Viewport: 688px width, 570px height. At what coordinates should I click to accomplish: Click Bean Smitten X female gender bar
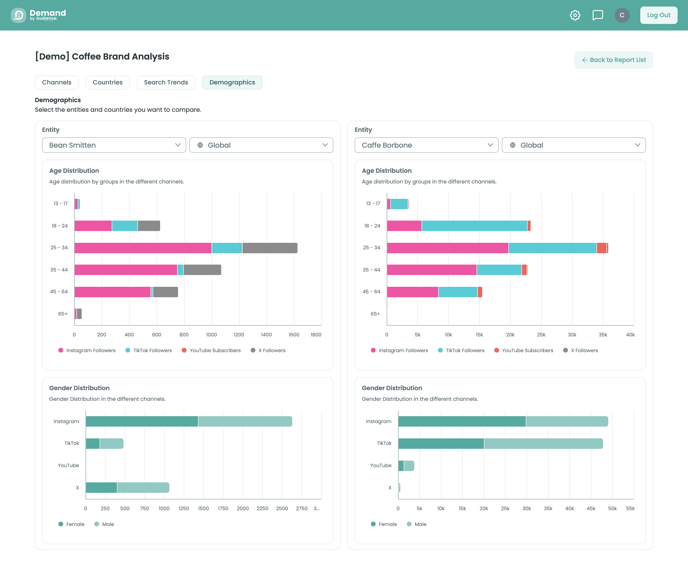click(101, 488)
